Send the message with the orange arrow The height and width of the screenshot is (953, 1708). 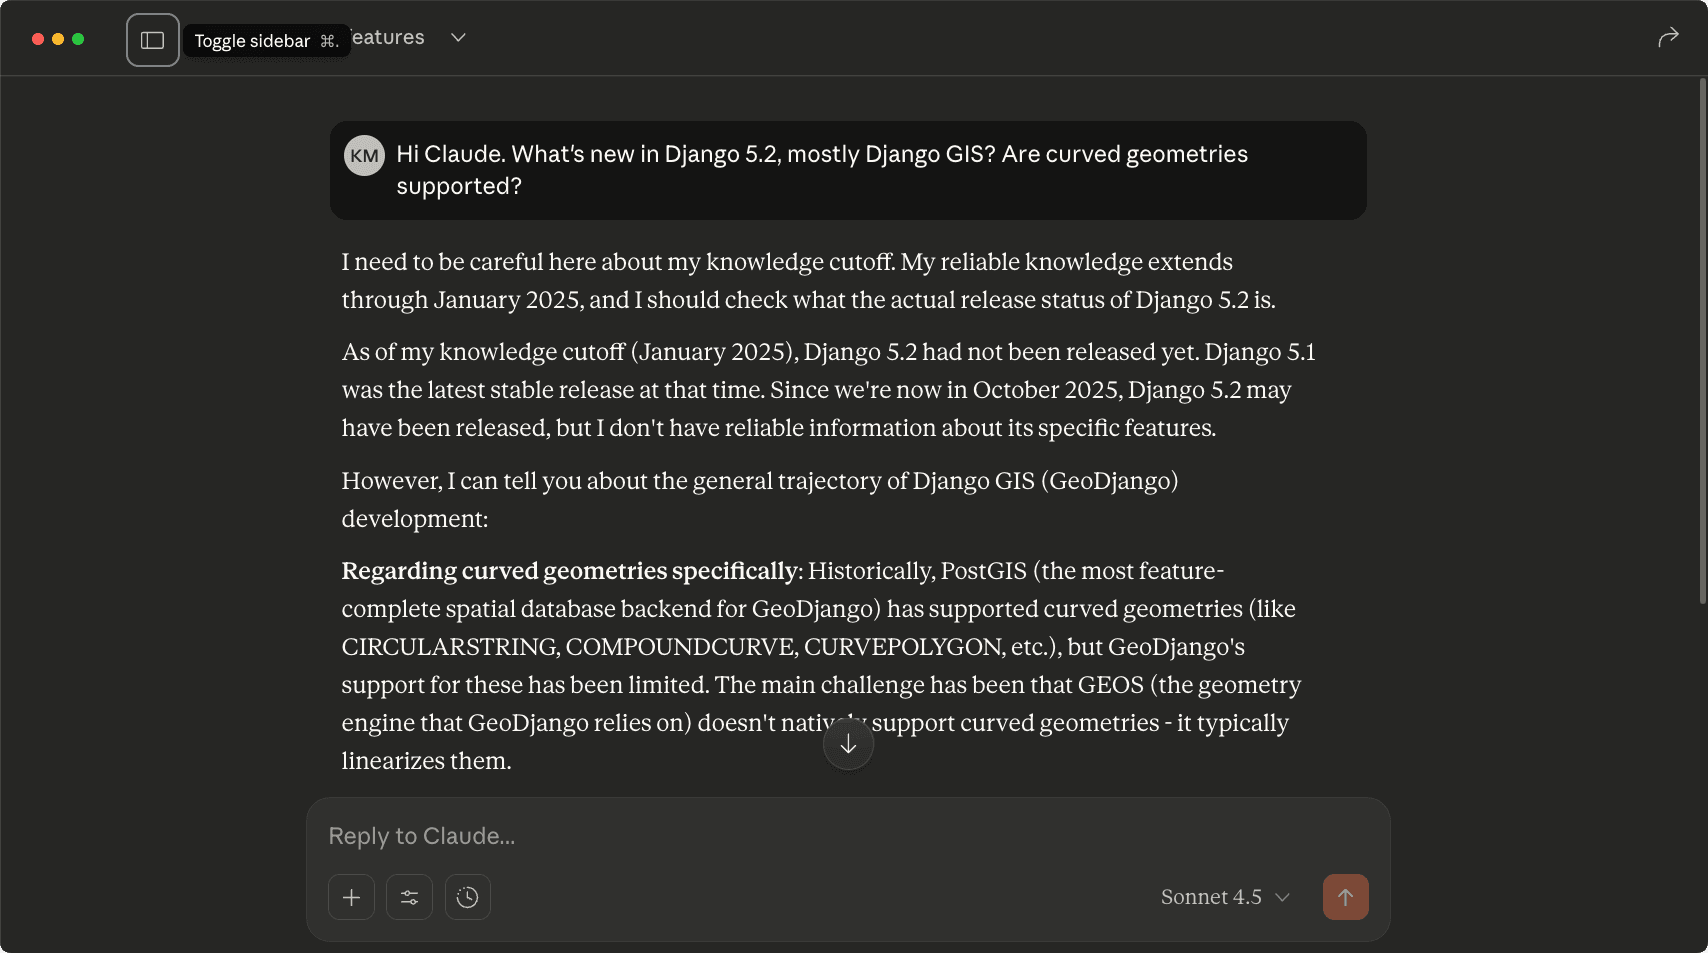pyautogui.click(x=1345, y=897)
